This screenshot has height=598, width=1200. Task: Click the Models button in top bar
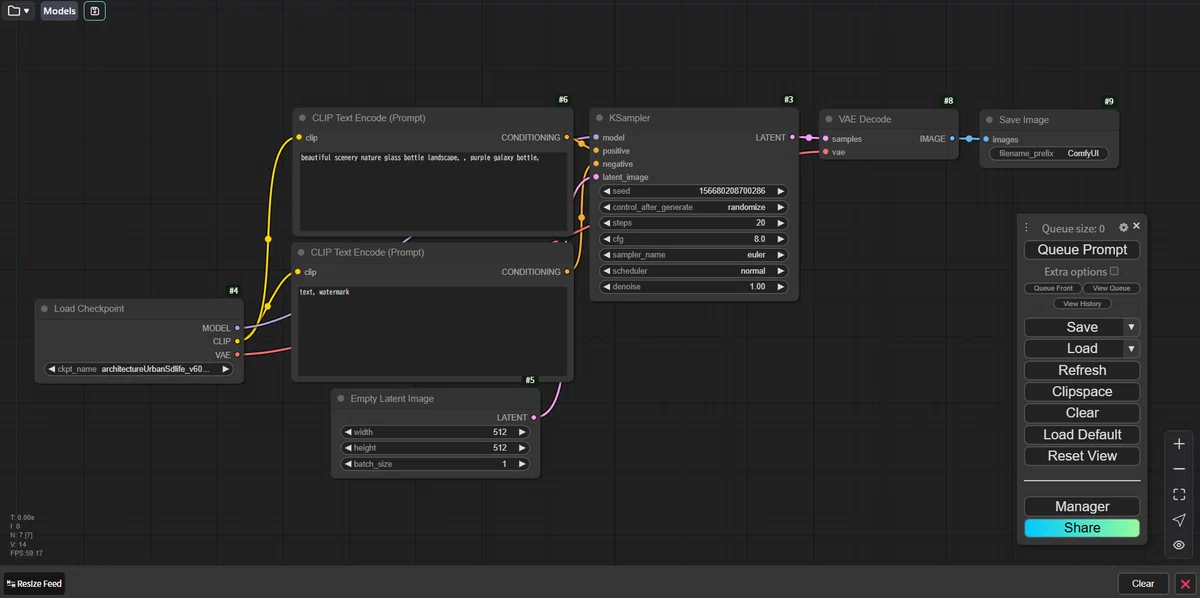tap(59, 11)
